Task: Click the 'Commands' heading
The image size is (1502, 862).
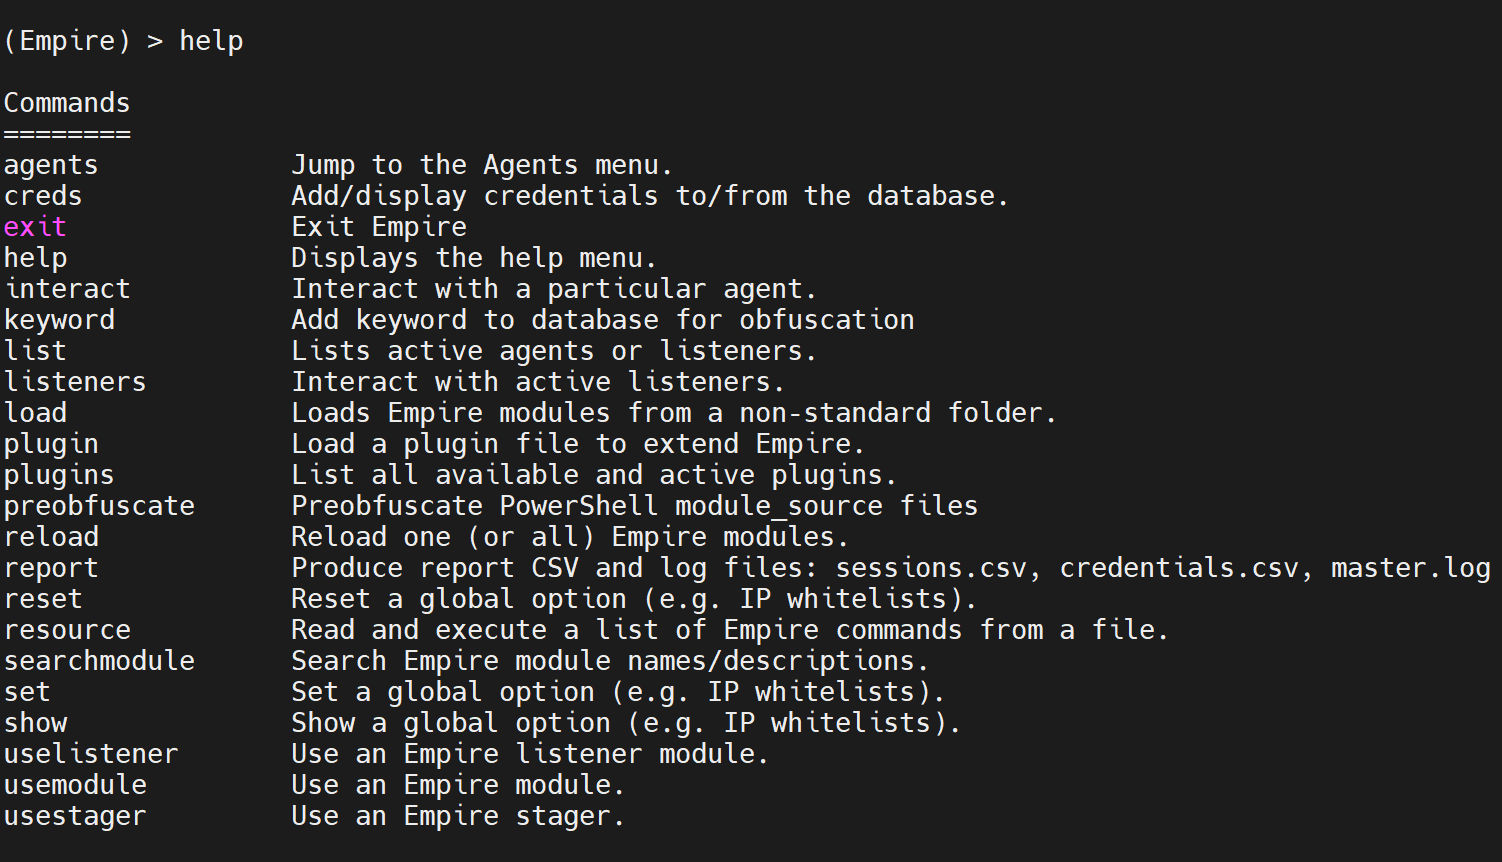Action: click(67, 103)
